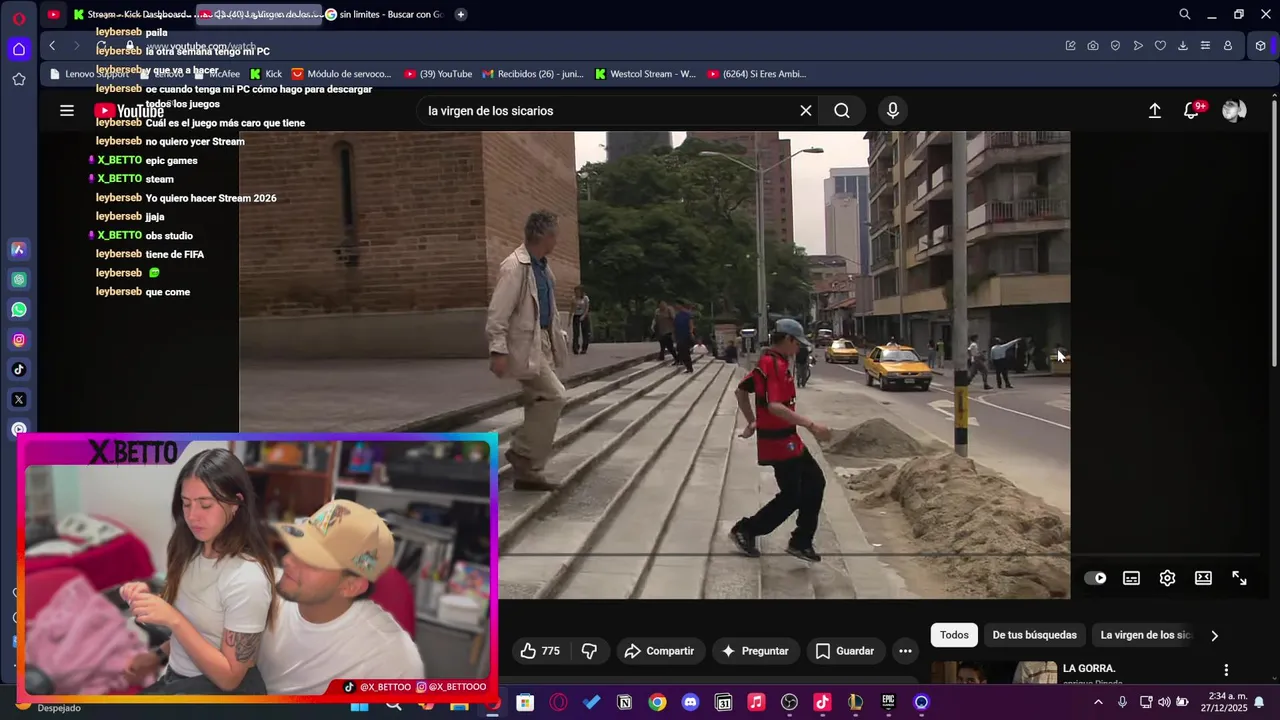Open (6264) Si Eres Ambi... bookmark
The width and height of the screenshot is (1280, 720).
757,74
